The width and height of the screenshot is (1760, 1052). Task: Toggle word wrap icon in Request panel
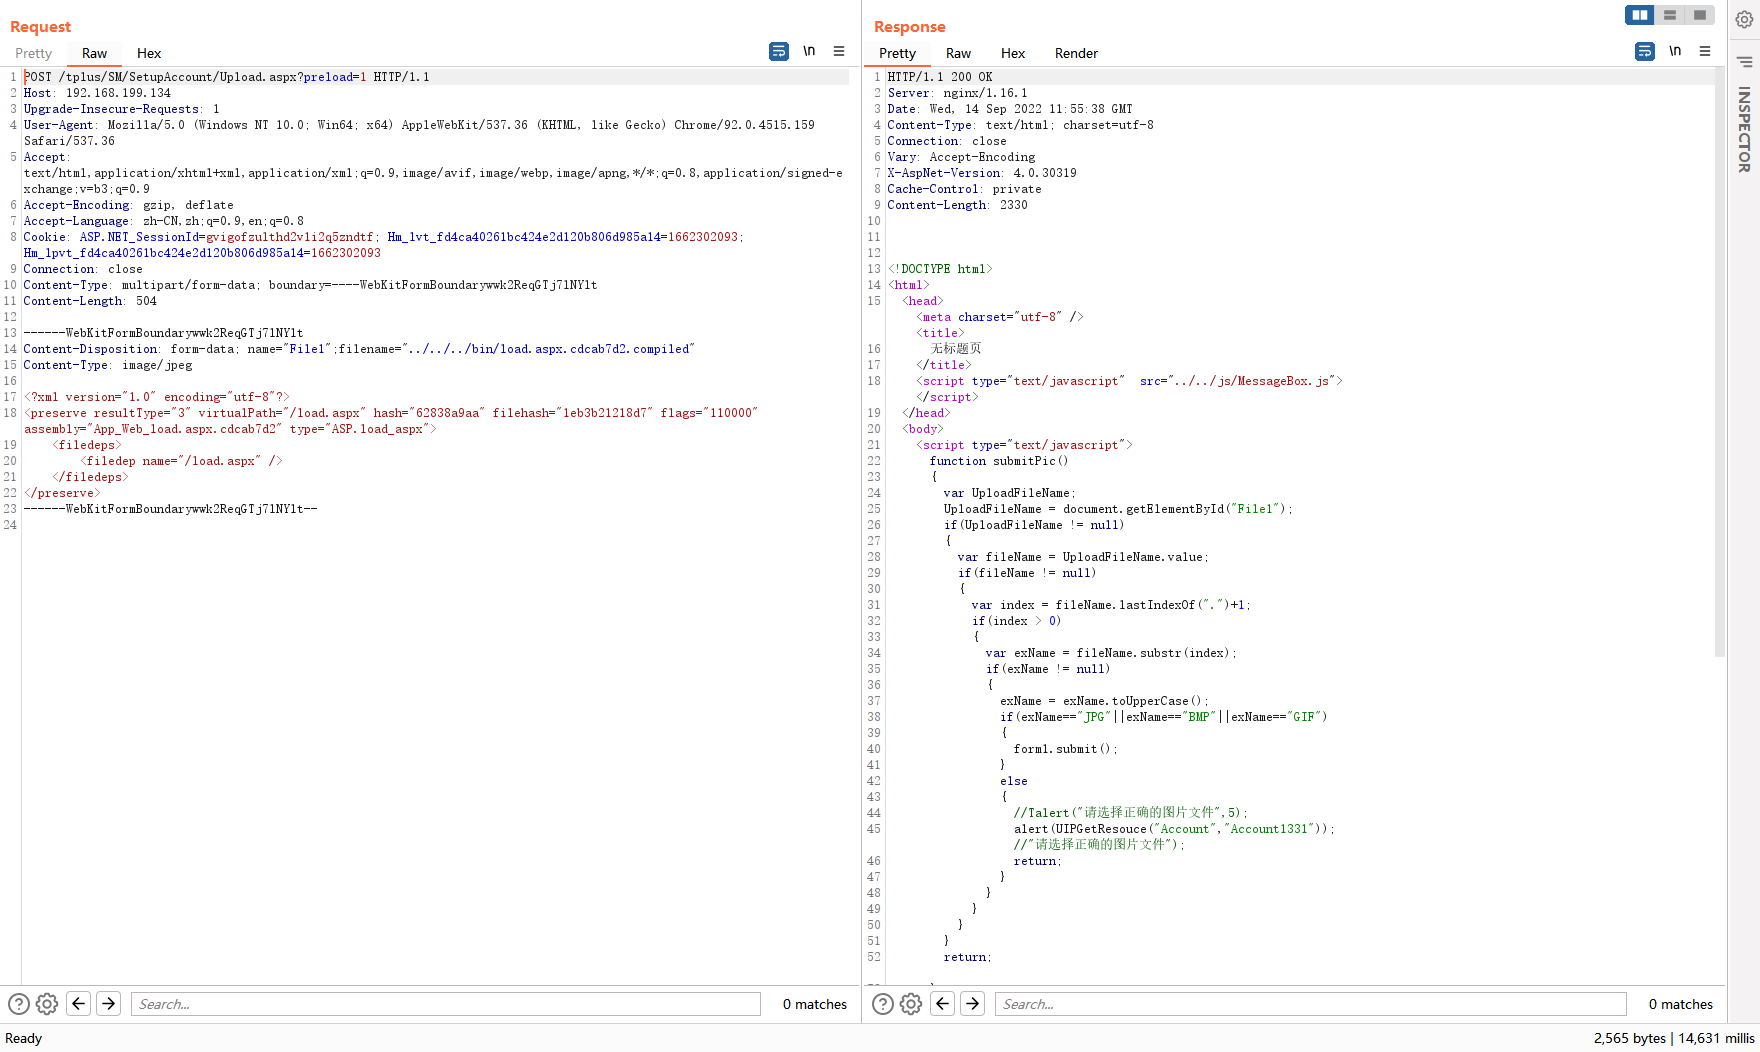point(779,51)
